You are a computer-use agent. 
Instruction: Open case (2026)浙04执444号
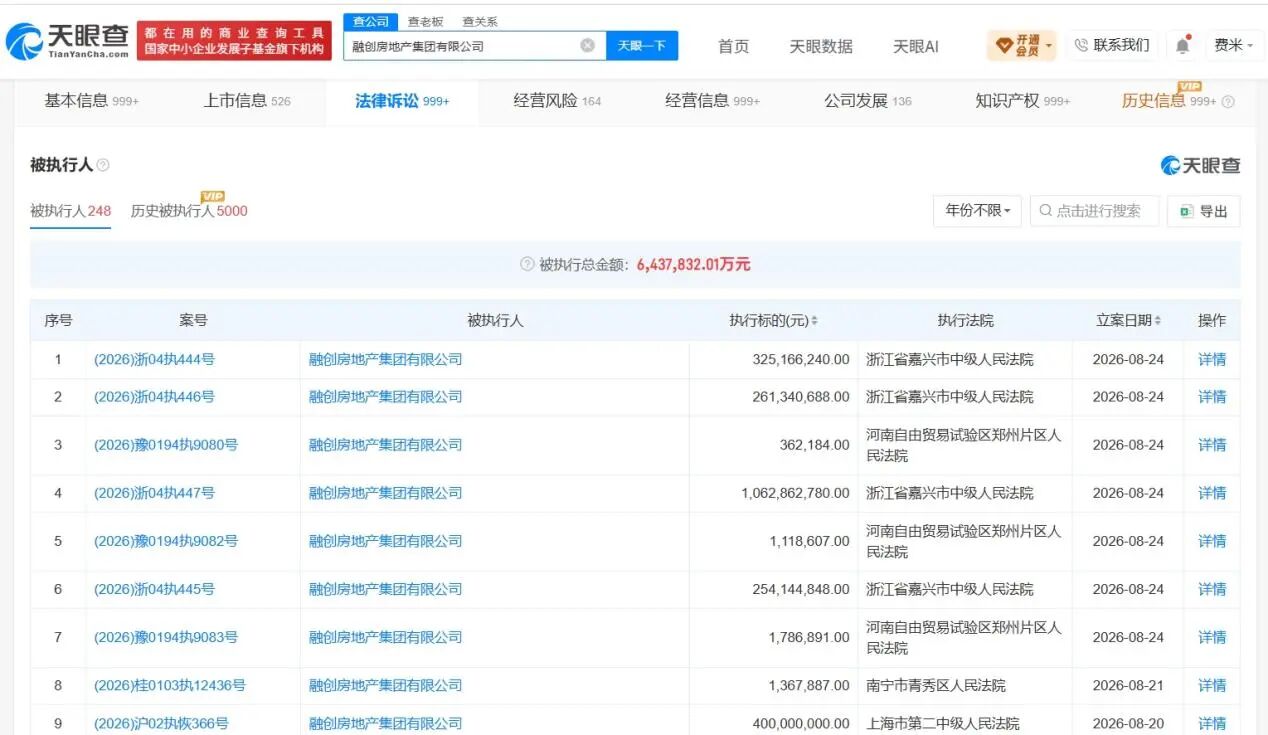[x=154, y=359]
